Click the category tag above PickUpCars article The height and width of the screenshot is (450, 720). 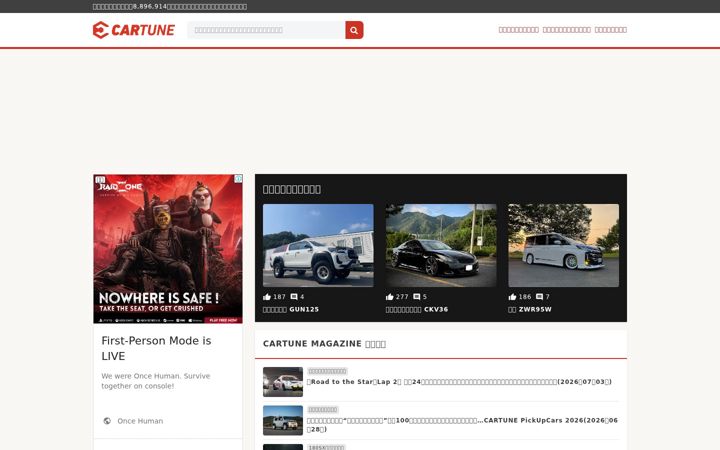click(322, 410)
